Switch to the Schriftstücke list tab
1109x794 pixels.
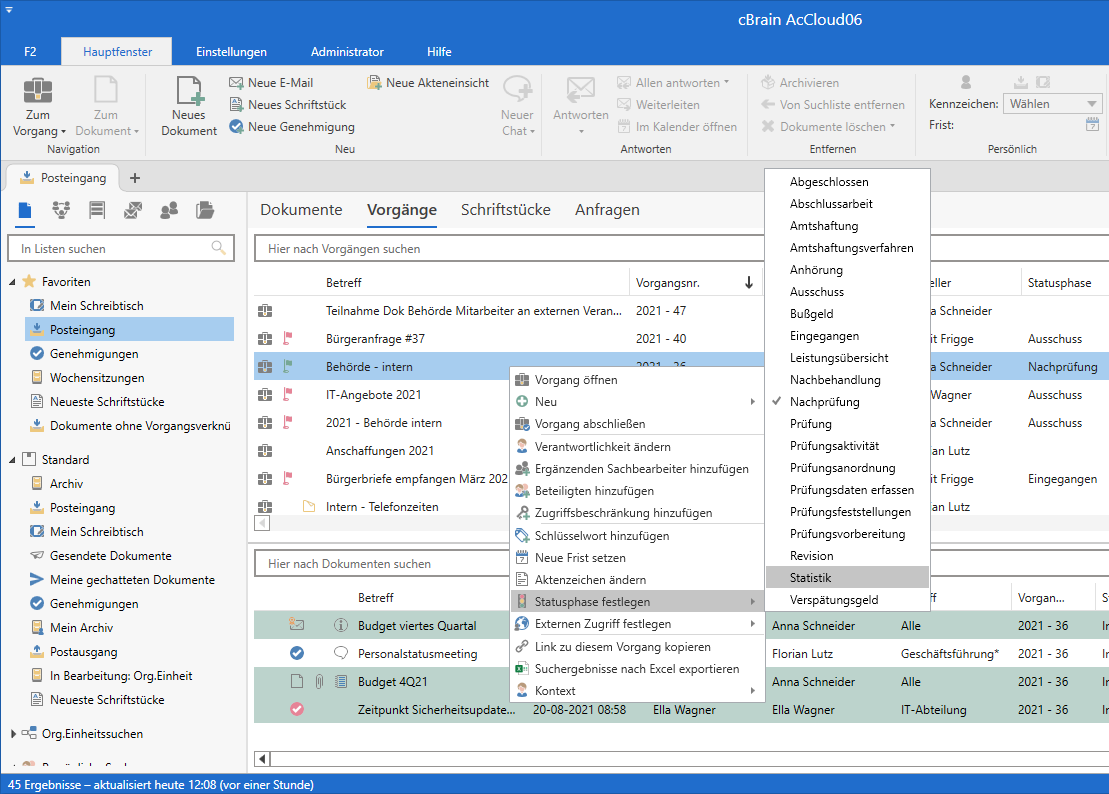click(x=505, y=210)
